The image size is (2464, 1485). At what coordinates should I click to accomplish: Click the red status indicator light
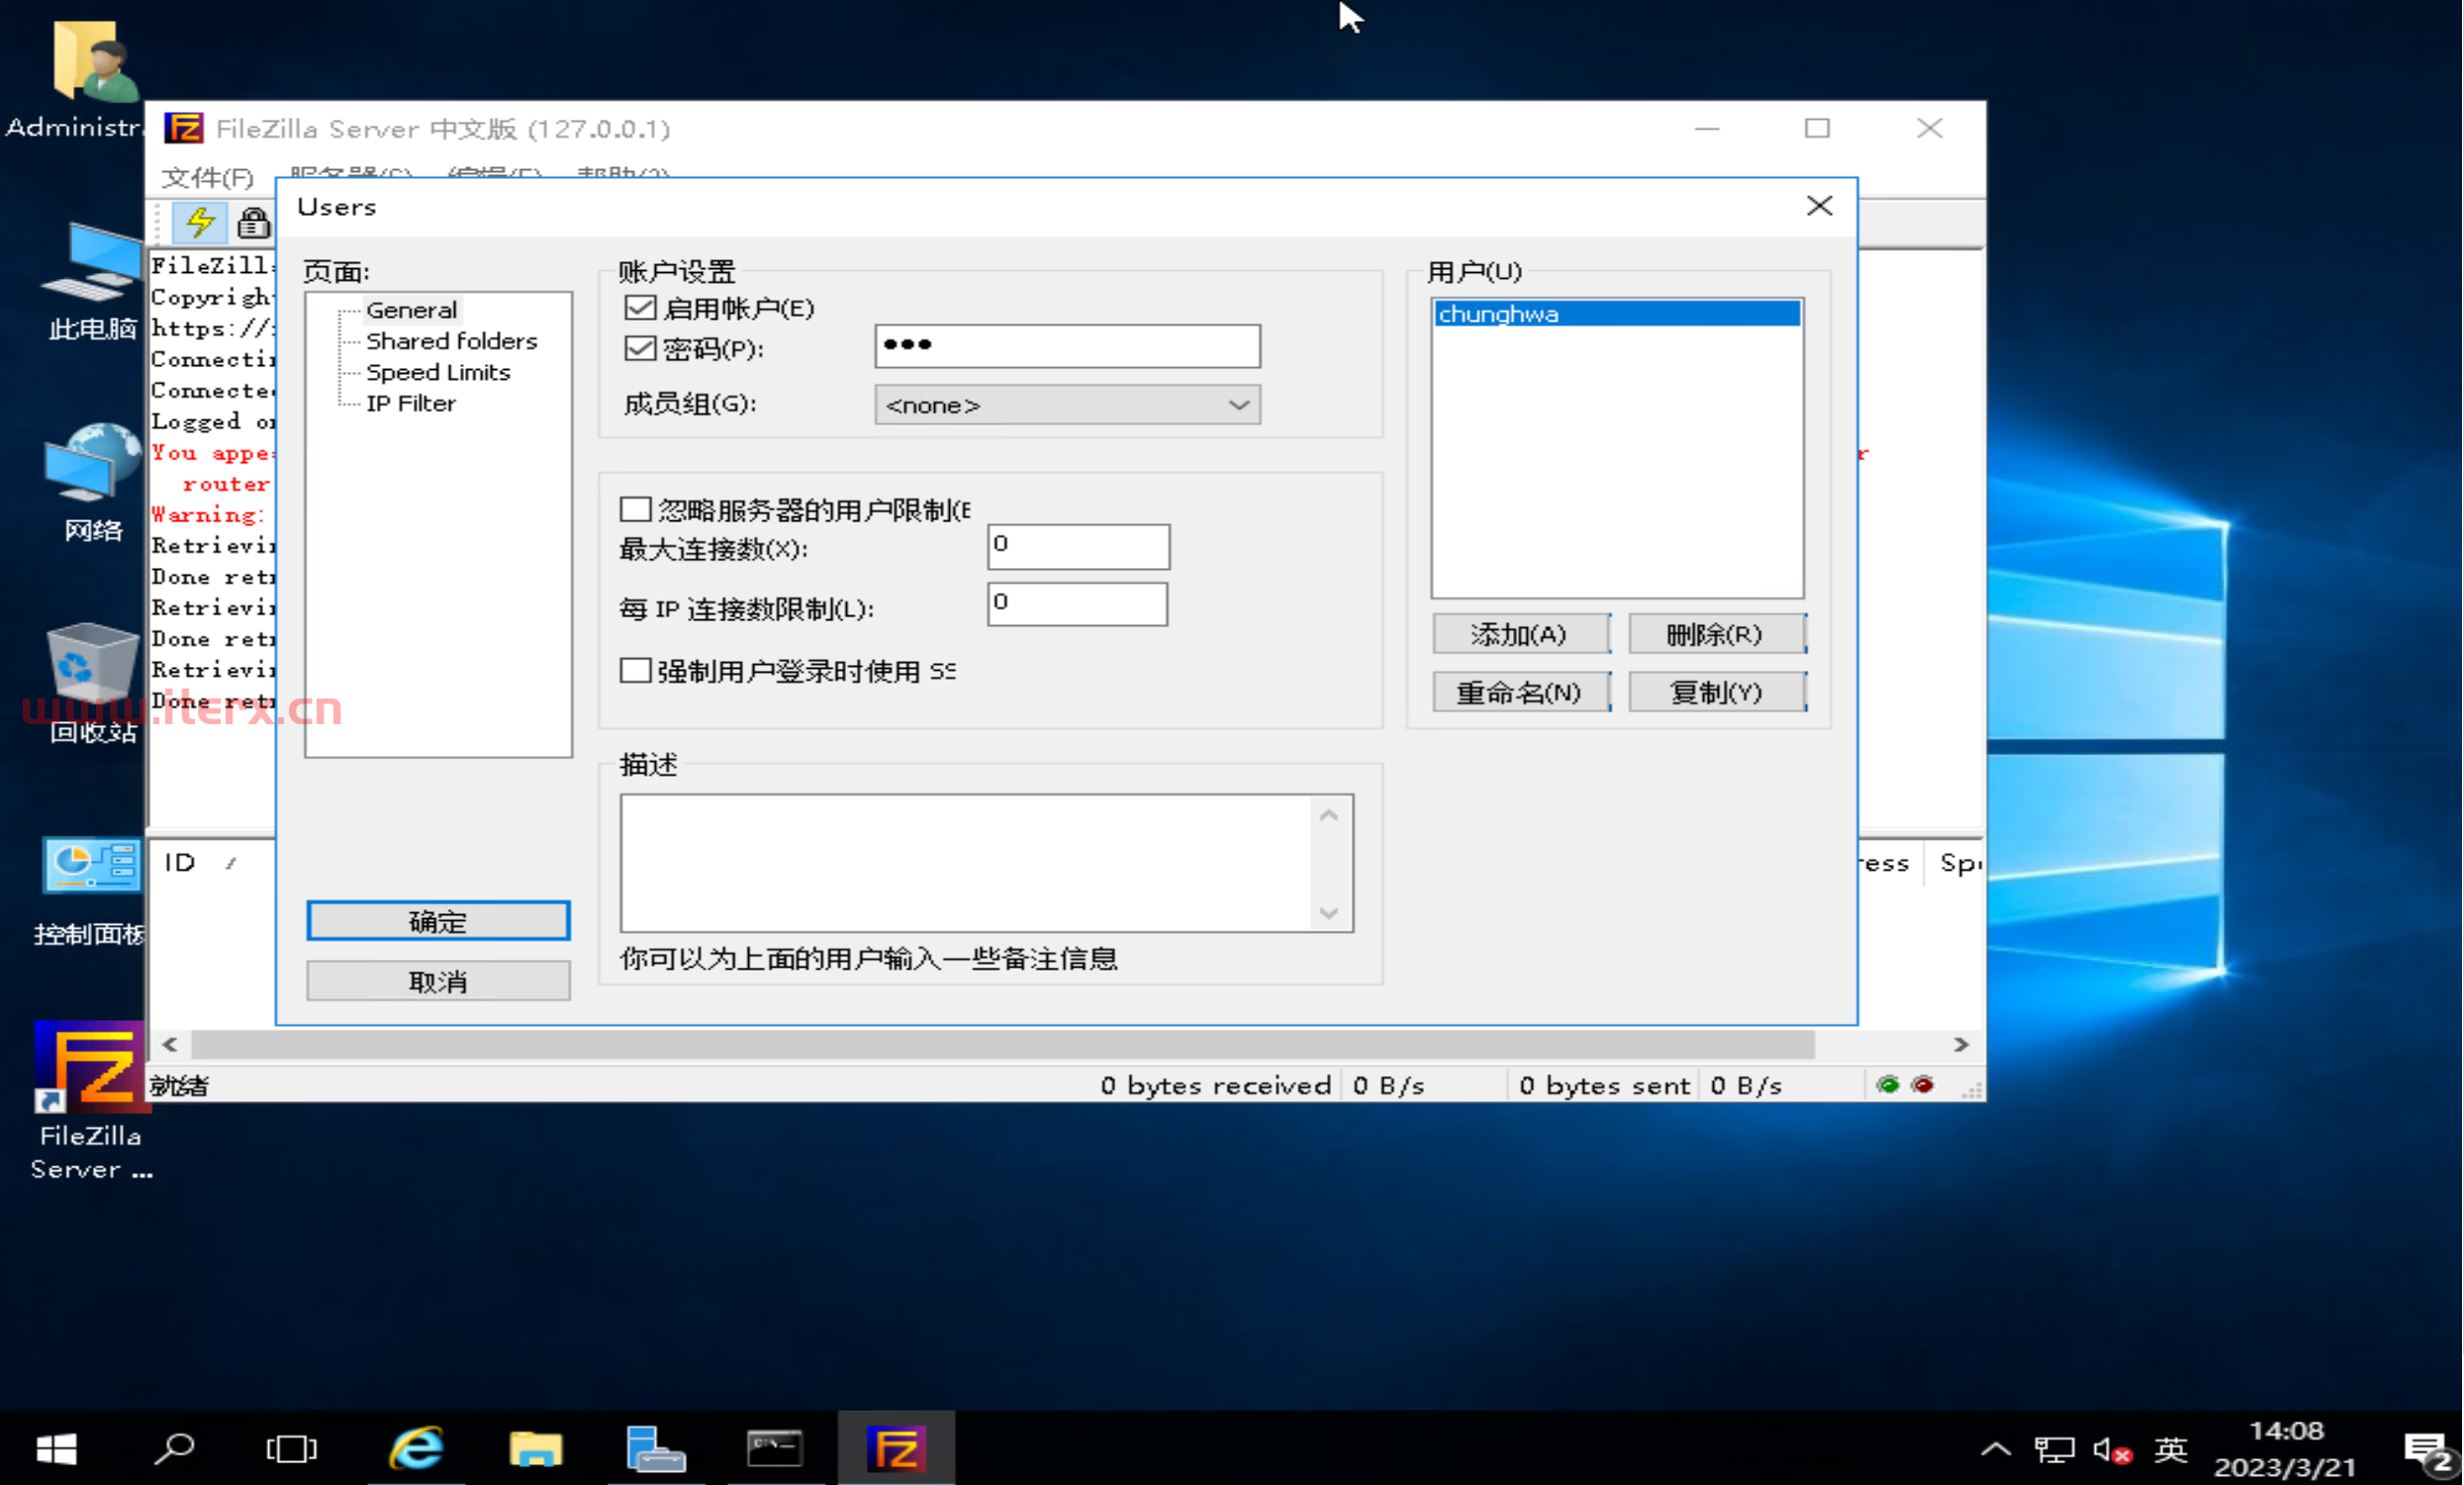tap(1923, 1085)
